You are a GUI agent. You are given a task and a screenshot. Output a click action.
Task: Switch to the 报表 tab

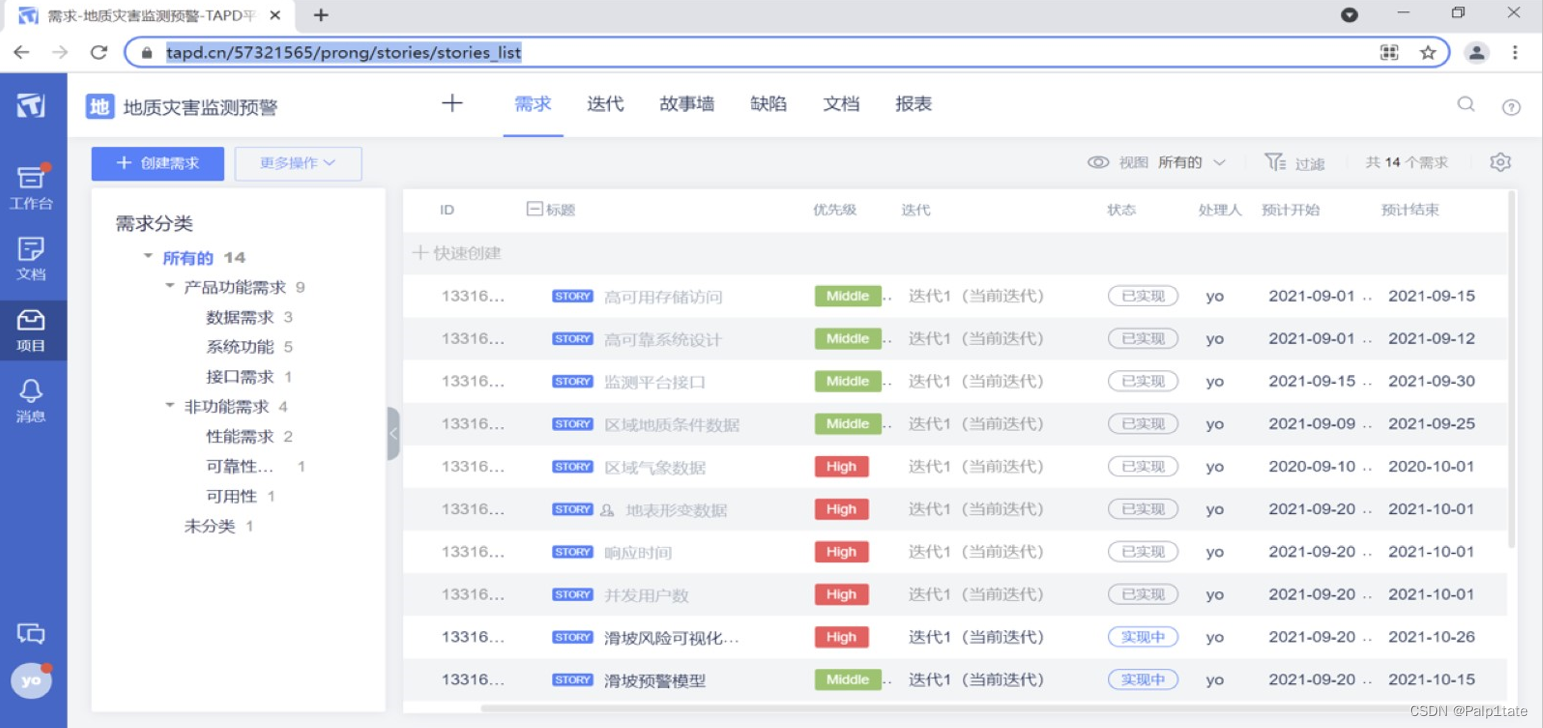pos(914,104)
